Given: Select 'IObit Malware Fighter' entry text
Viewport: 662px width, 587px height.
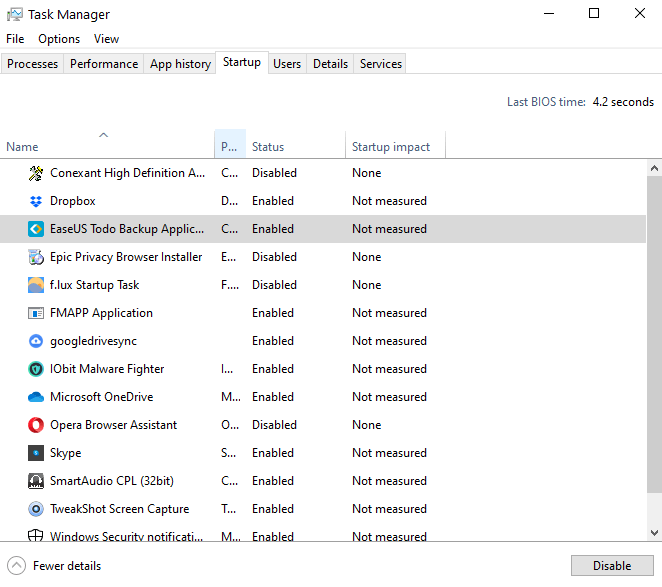Looking at the screenshot, I should click(x=107, y=369).
